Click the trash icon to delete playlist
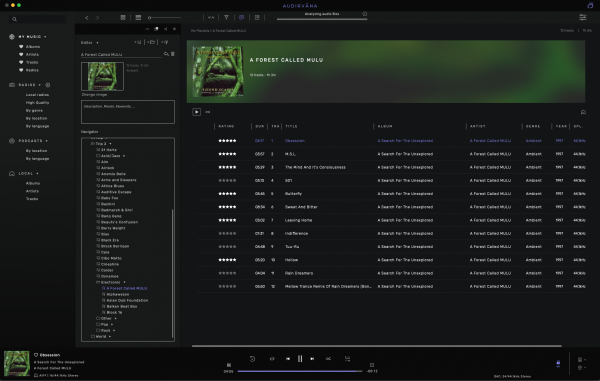The width and height of the screenshot is (600, 381). pos(173,54)
